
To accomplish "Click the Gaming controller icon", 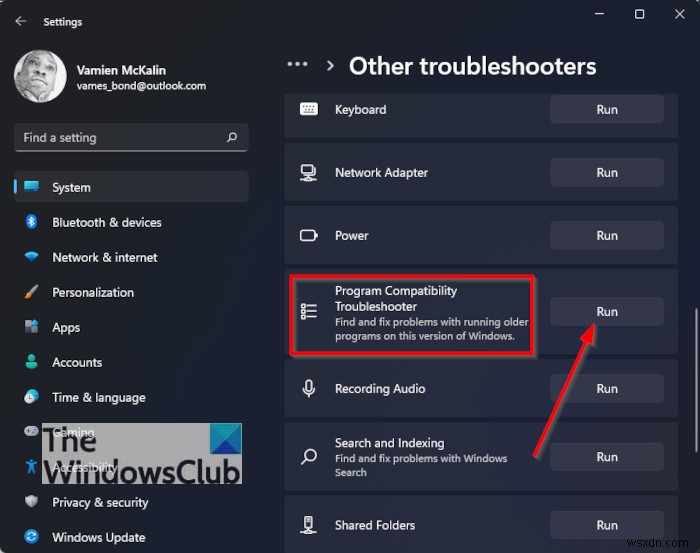I will [31, 431].
